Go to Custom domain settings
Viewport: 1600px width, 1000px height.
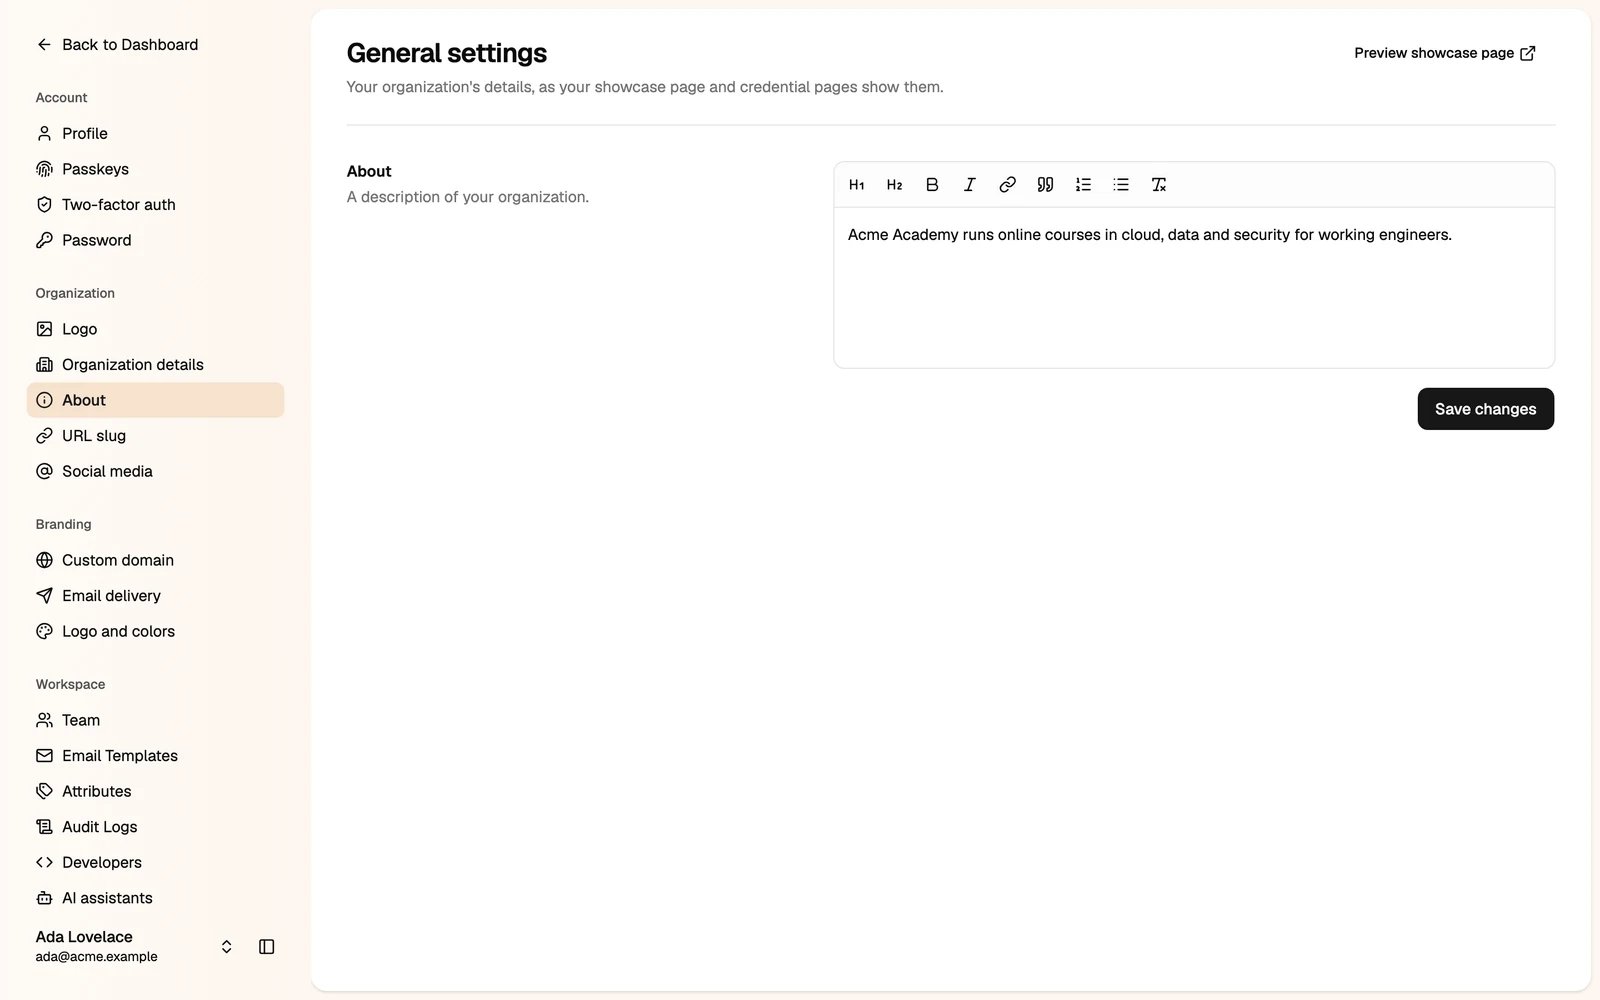[x=155, y=560]
